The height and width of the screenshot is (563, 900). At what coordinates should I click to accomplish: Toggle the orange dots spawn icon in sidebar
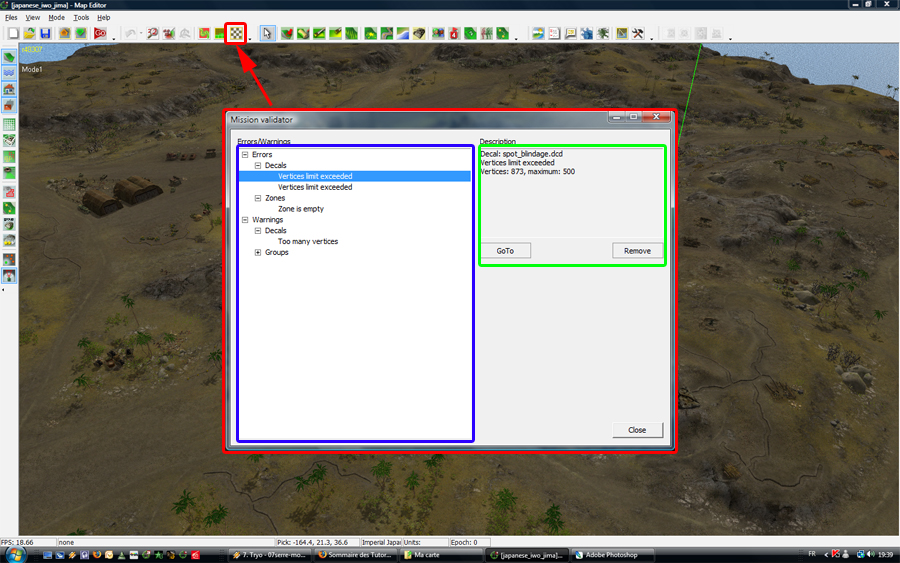tap(9, 259)
